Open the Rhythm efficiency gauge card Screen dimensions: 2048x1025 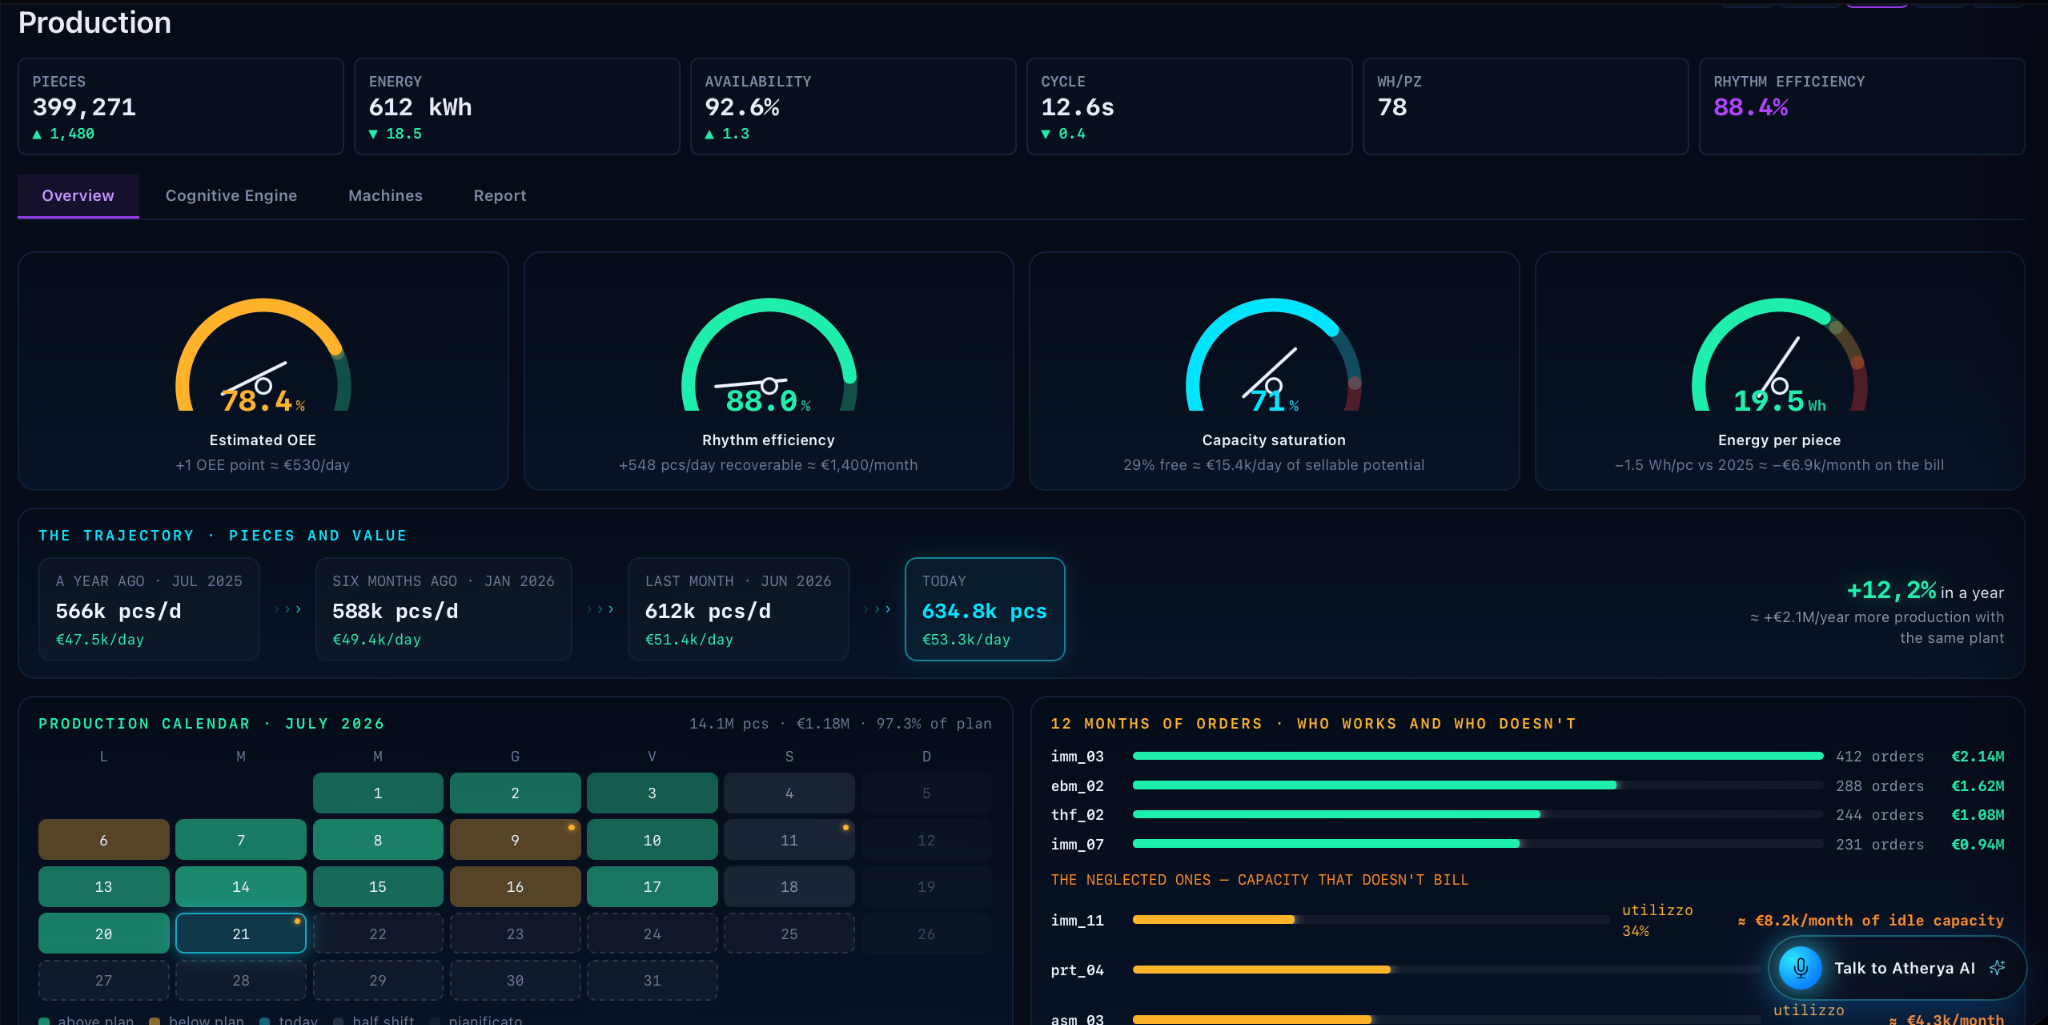769,371
